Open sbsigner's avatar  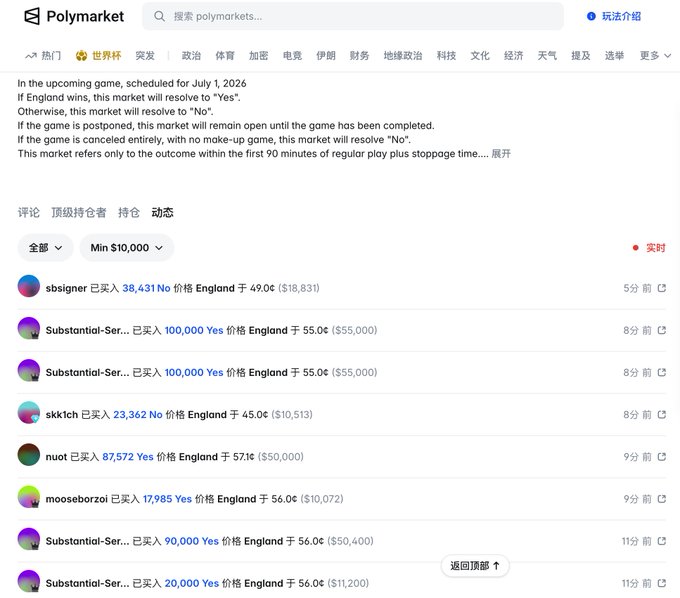(x=29, y=286)
